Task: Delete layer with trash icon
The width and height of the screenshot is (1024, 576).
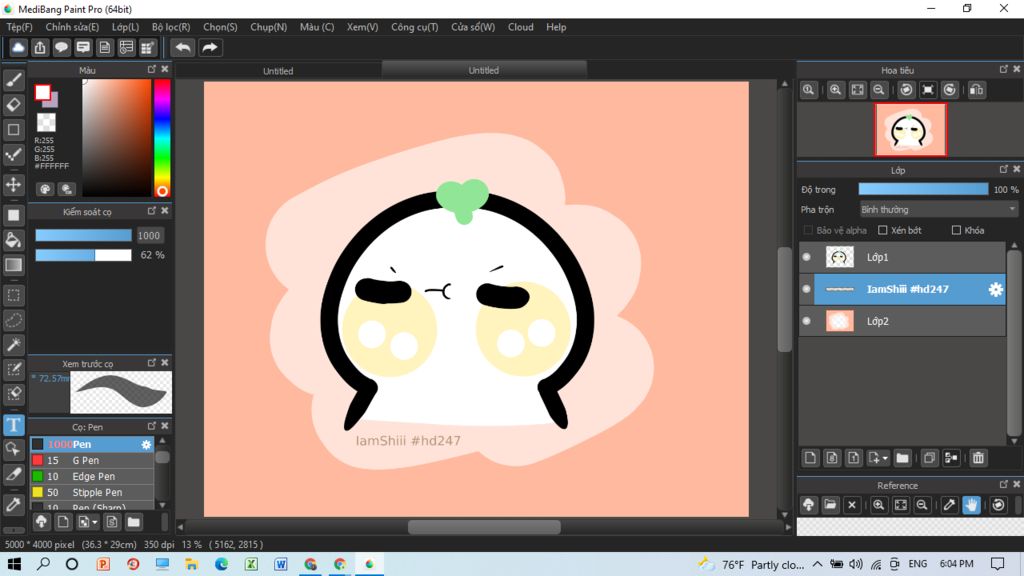Action: [x=978, y=458]
